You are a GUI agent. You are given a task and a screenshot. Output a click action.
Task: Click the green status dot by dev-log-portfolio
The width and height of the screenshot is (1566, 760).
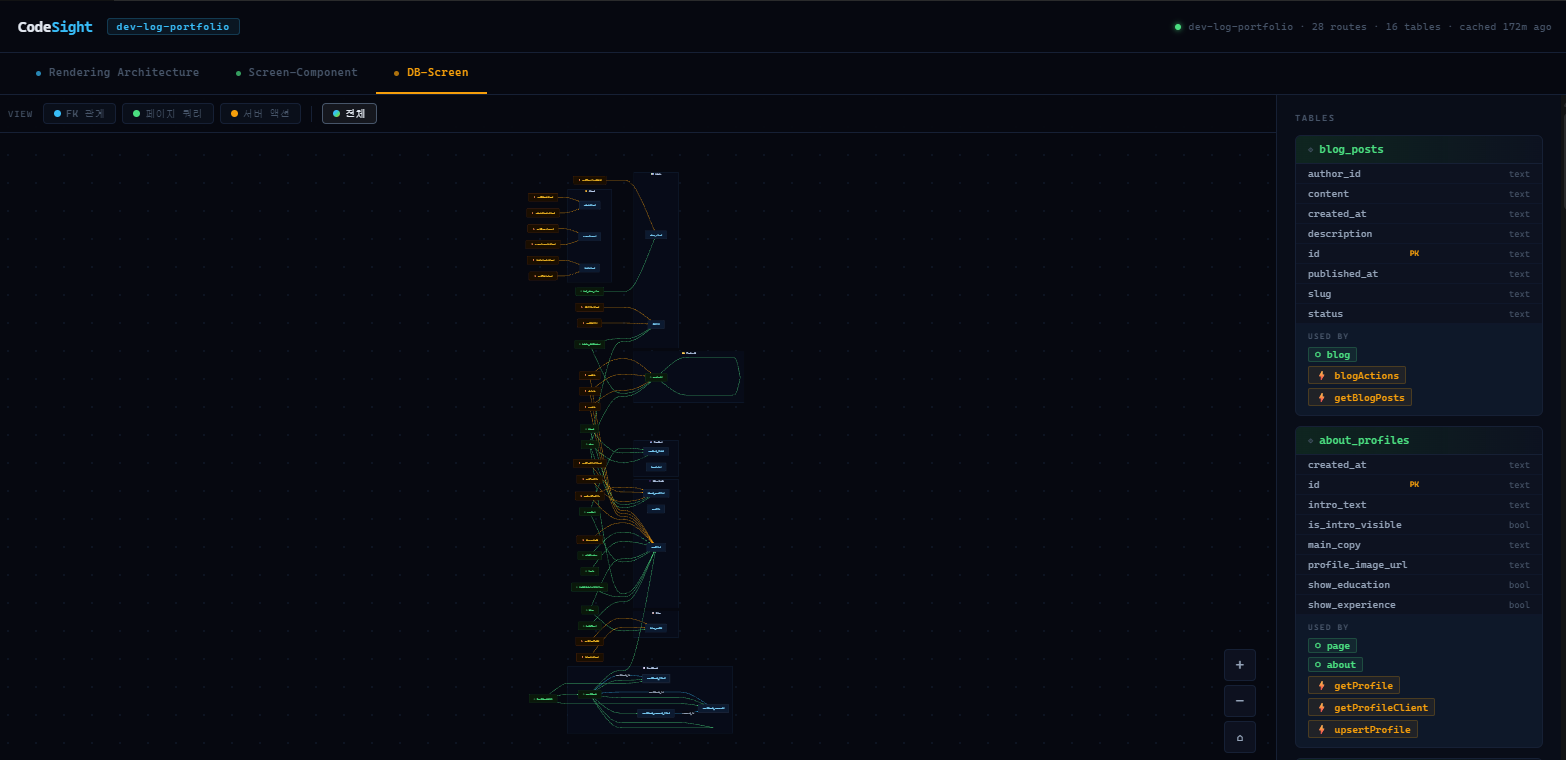(1178, 27)
